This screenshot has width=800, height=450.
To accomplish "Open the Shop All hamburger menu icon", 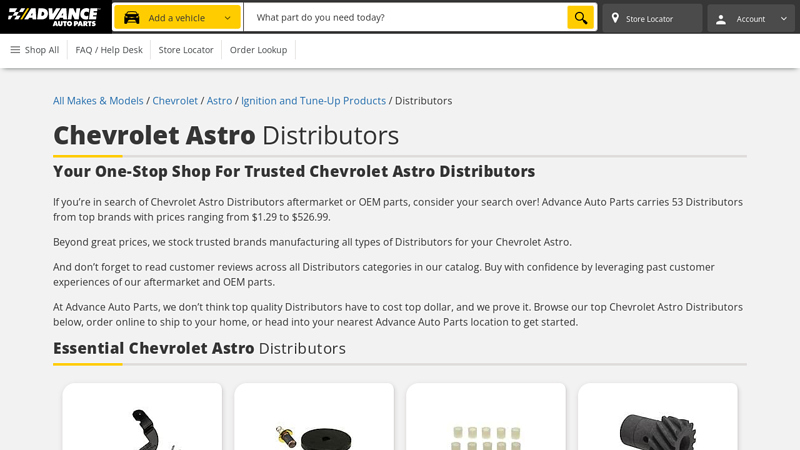I will 15,49.
